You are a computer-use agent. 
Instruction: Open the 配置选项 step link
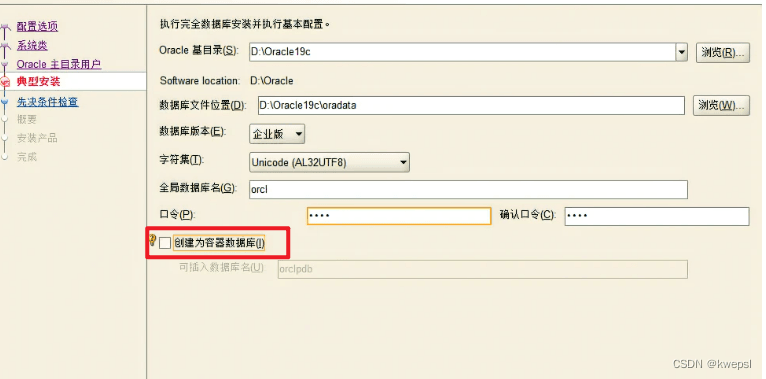pos(38,26)
